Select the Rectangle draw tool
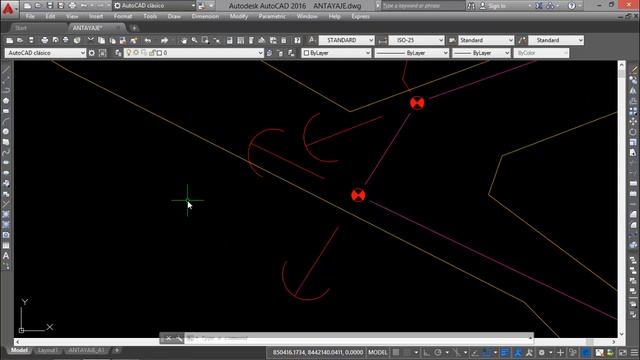This screenshot has width=640, height=360. click(x=6, y=111)
